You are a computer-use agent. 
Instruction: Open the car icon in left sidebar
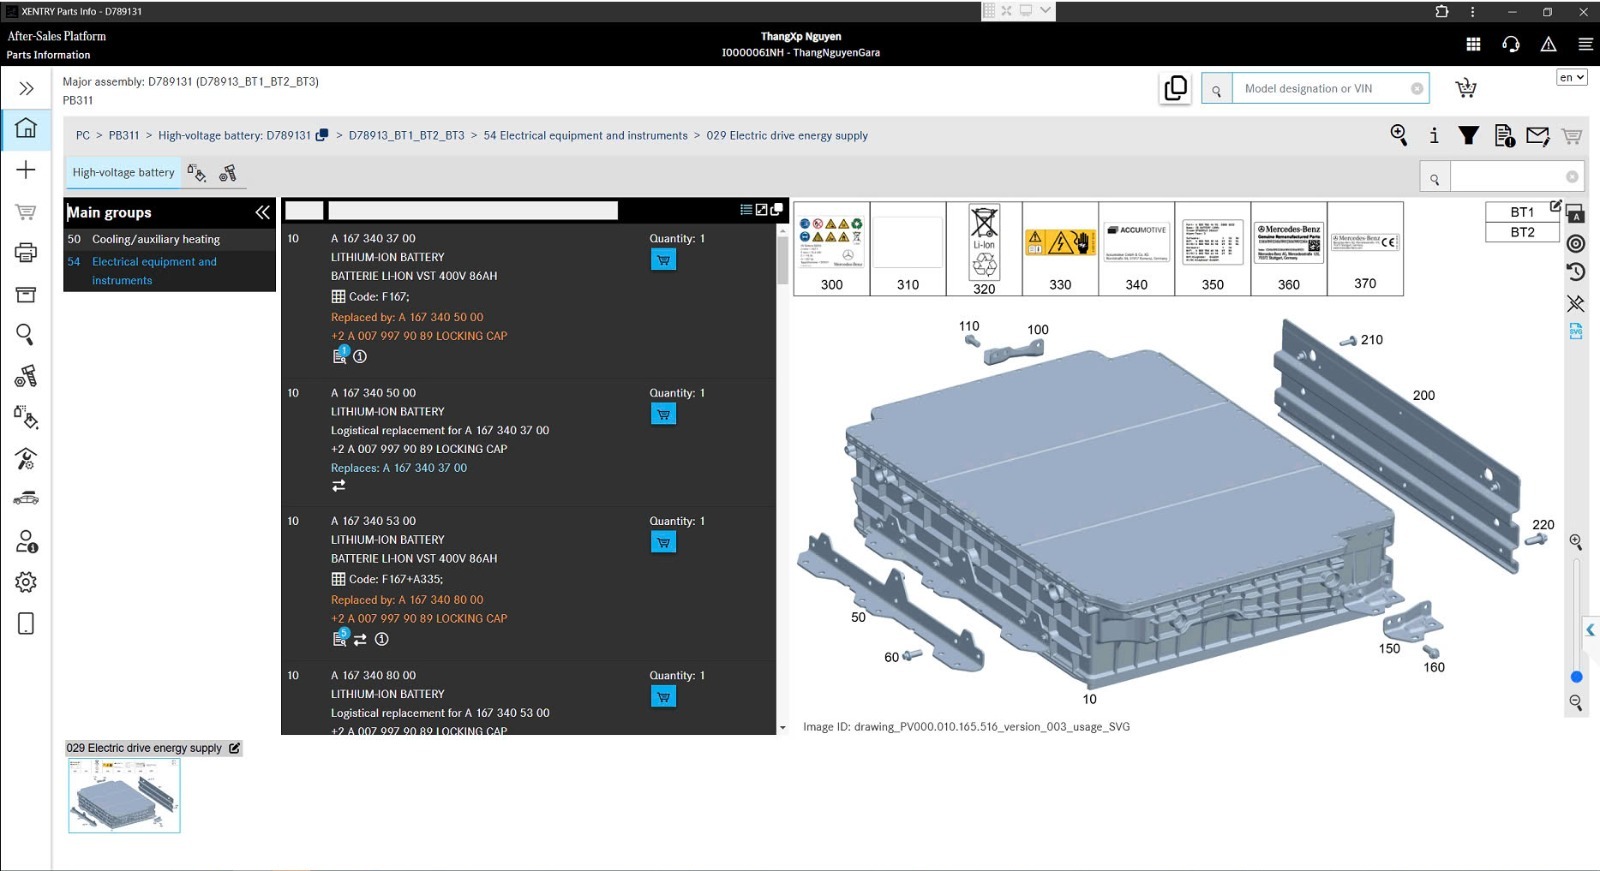[26, 499]
